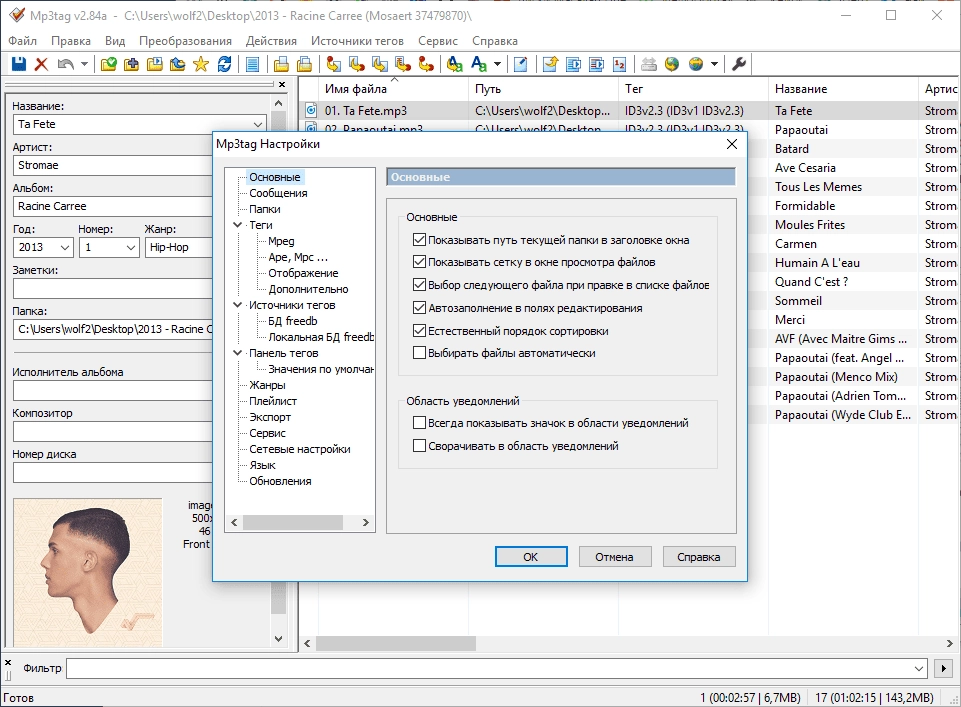Click the globe web tag source icon
Image resolution: width=961 pixels, height=707 pixels.
click(x=672, y=64)
